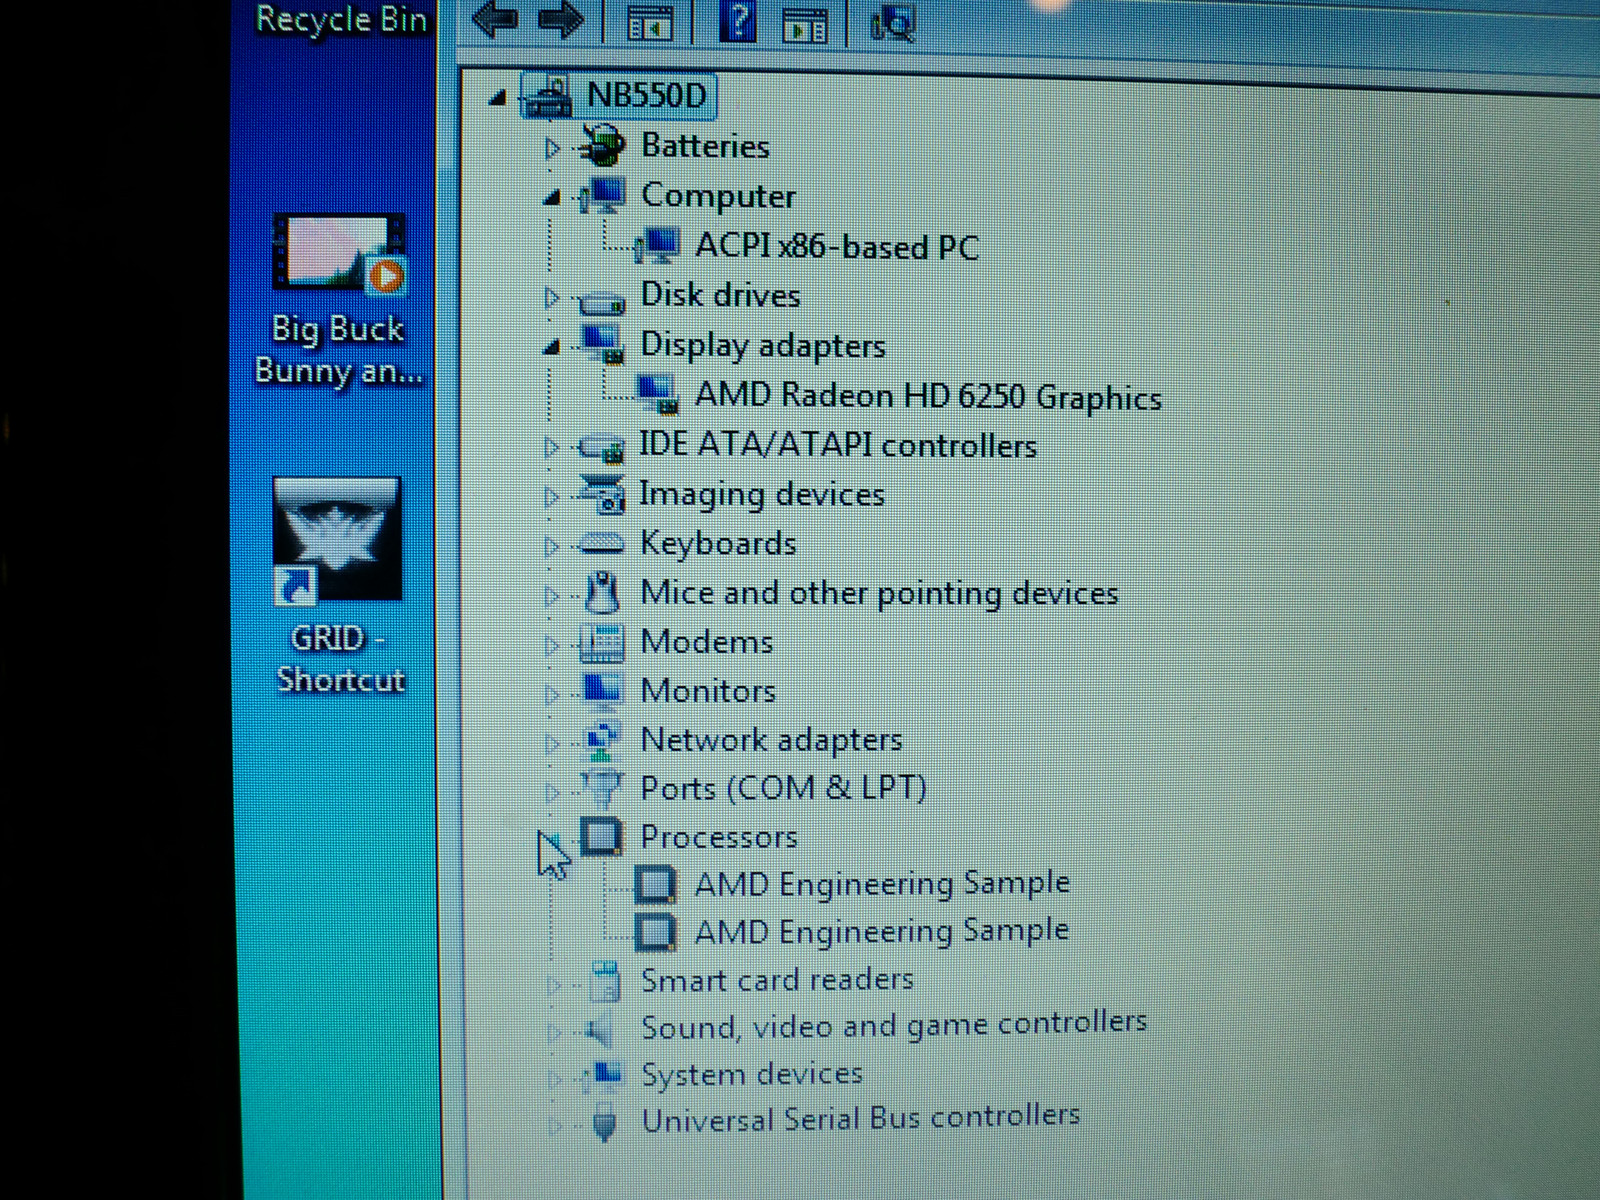Screen dimensions: 1600x1200
Task: Expand the Modems node
Action: click(551, 645)
